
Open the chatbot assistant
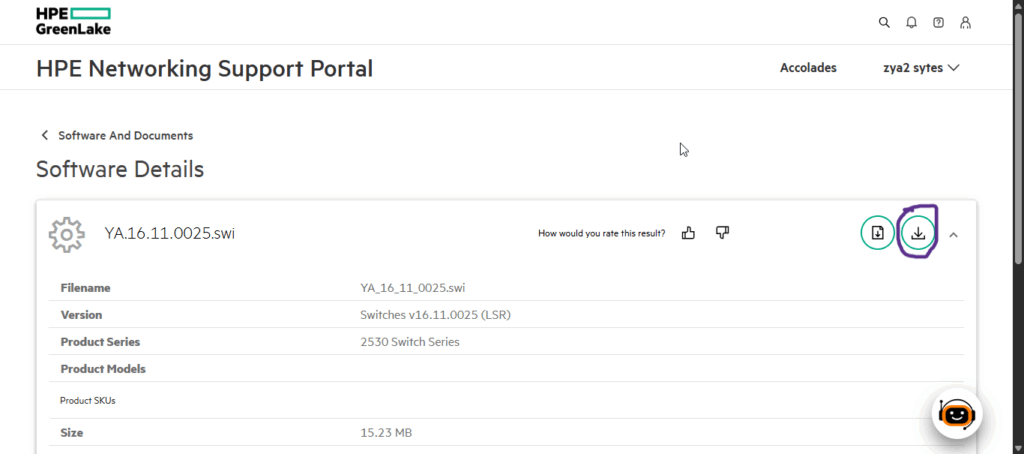pos(957,413)
